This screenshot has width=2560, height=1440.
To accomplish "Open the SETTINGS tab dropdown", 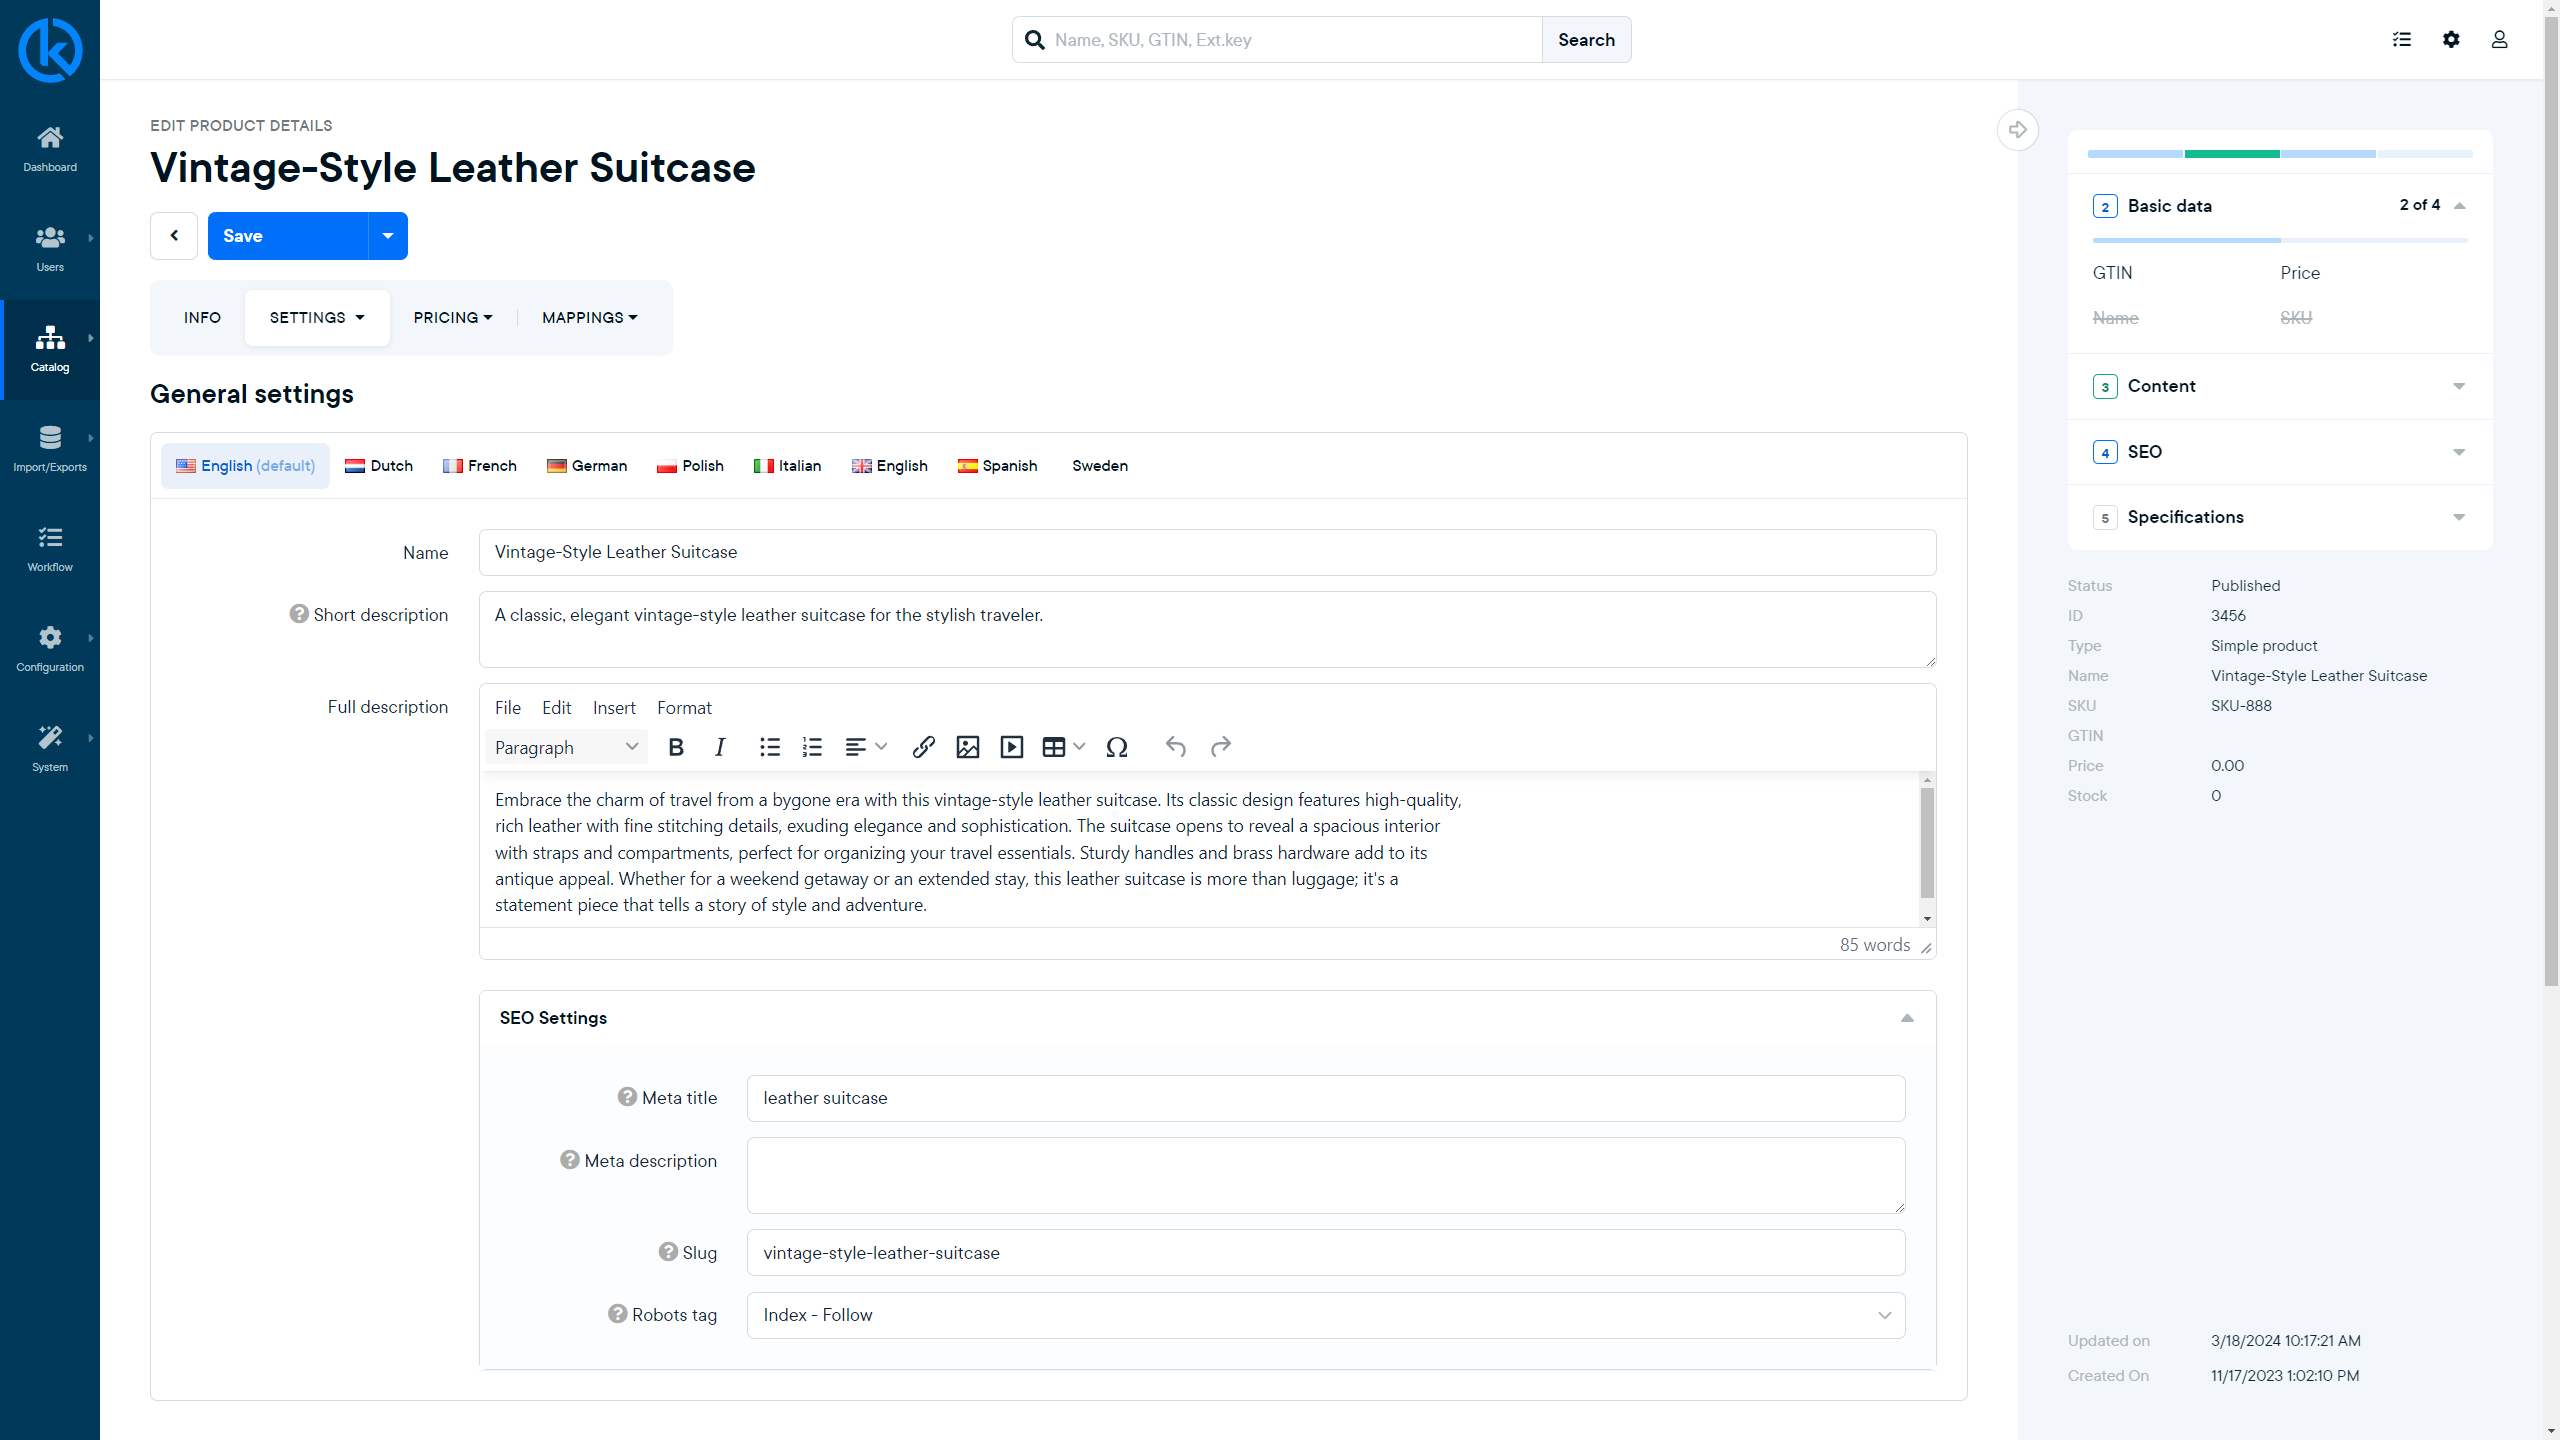I will click(317, 318).
